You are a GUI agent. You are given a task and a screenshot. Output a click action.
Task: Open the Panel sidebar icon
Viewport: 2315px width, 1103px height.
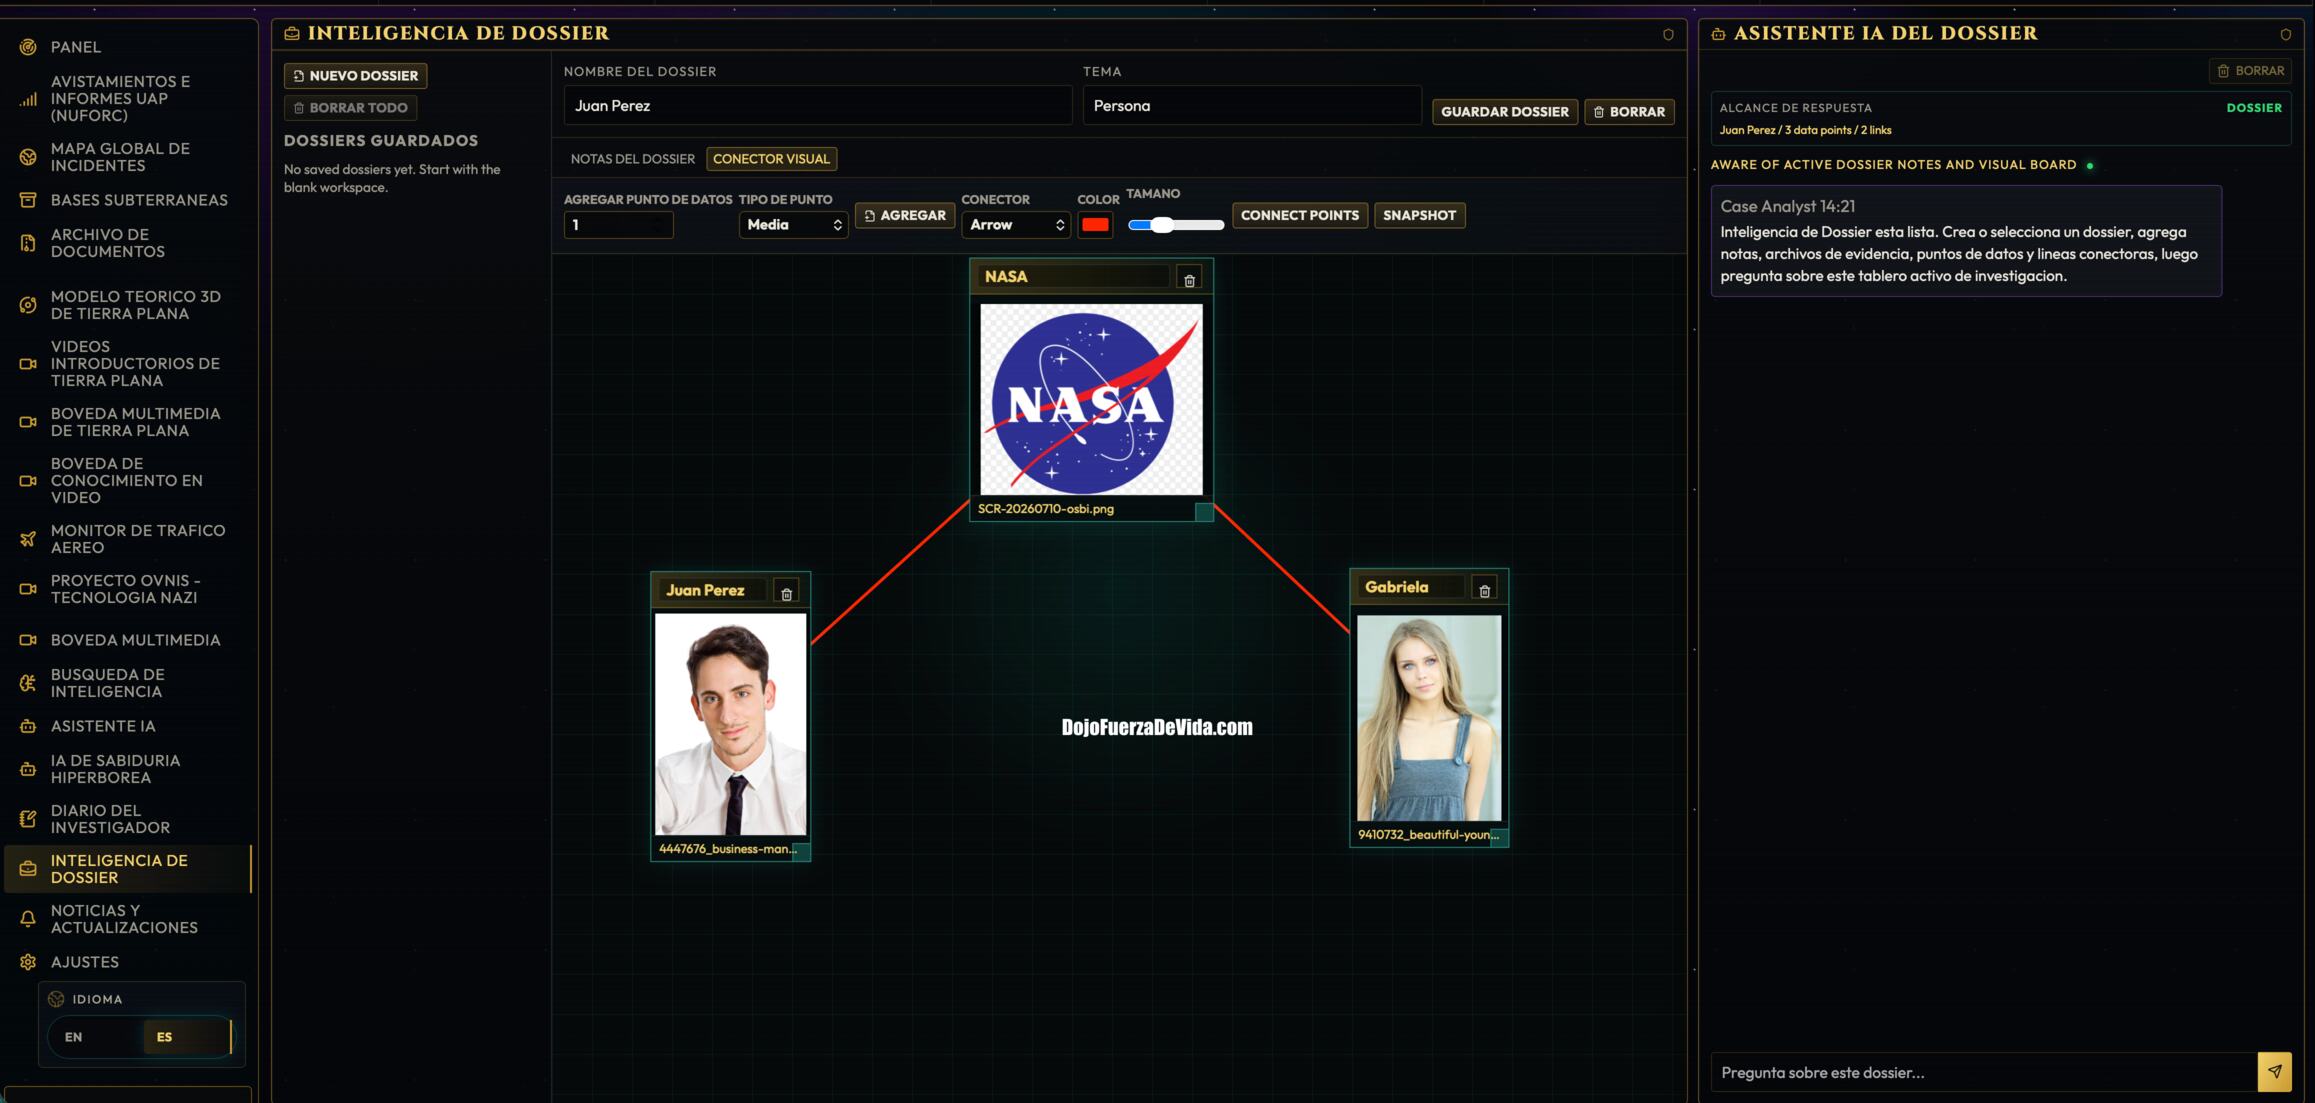(x=28, y=47)
